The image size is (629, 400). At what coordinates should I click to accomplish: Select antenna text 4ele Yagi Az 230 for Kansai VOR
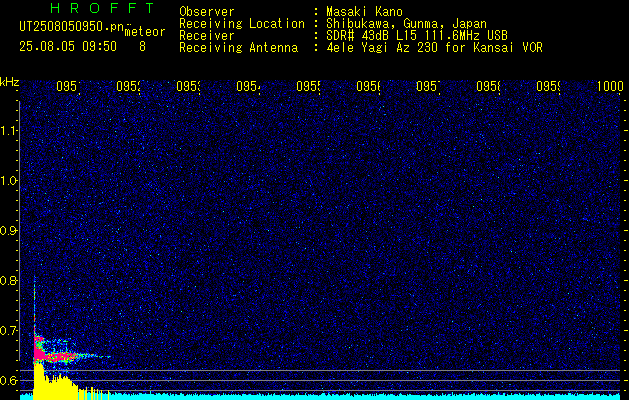[434, 48]
